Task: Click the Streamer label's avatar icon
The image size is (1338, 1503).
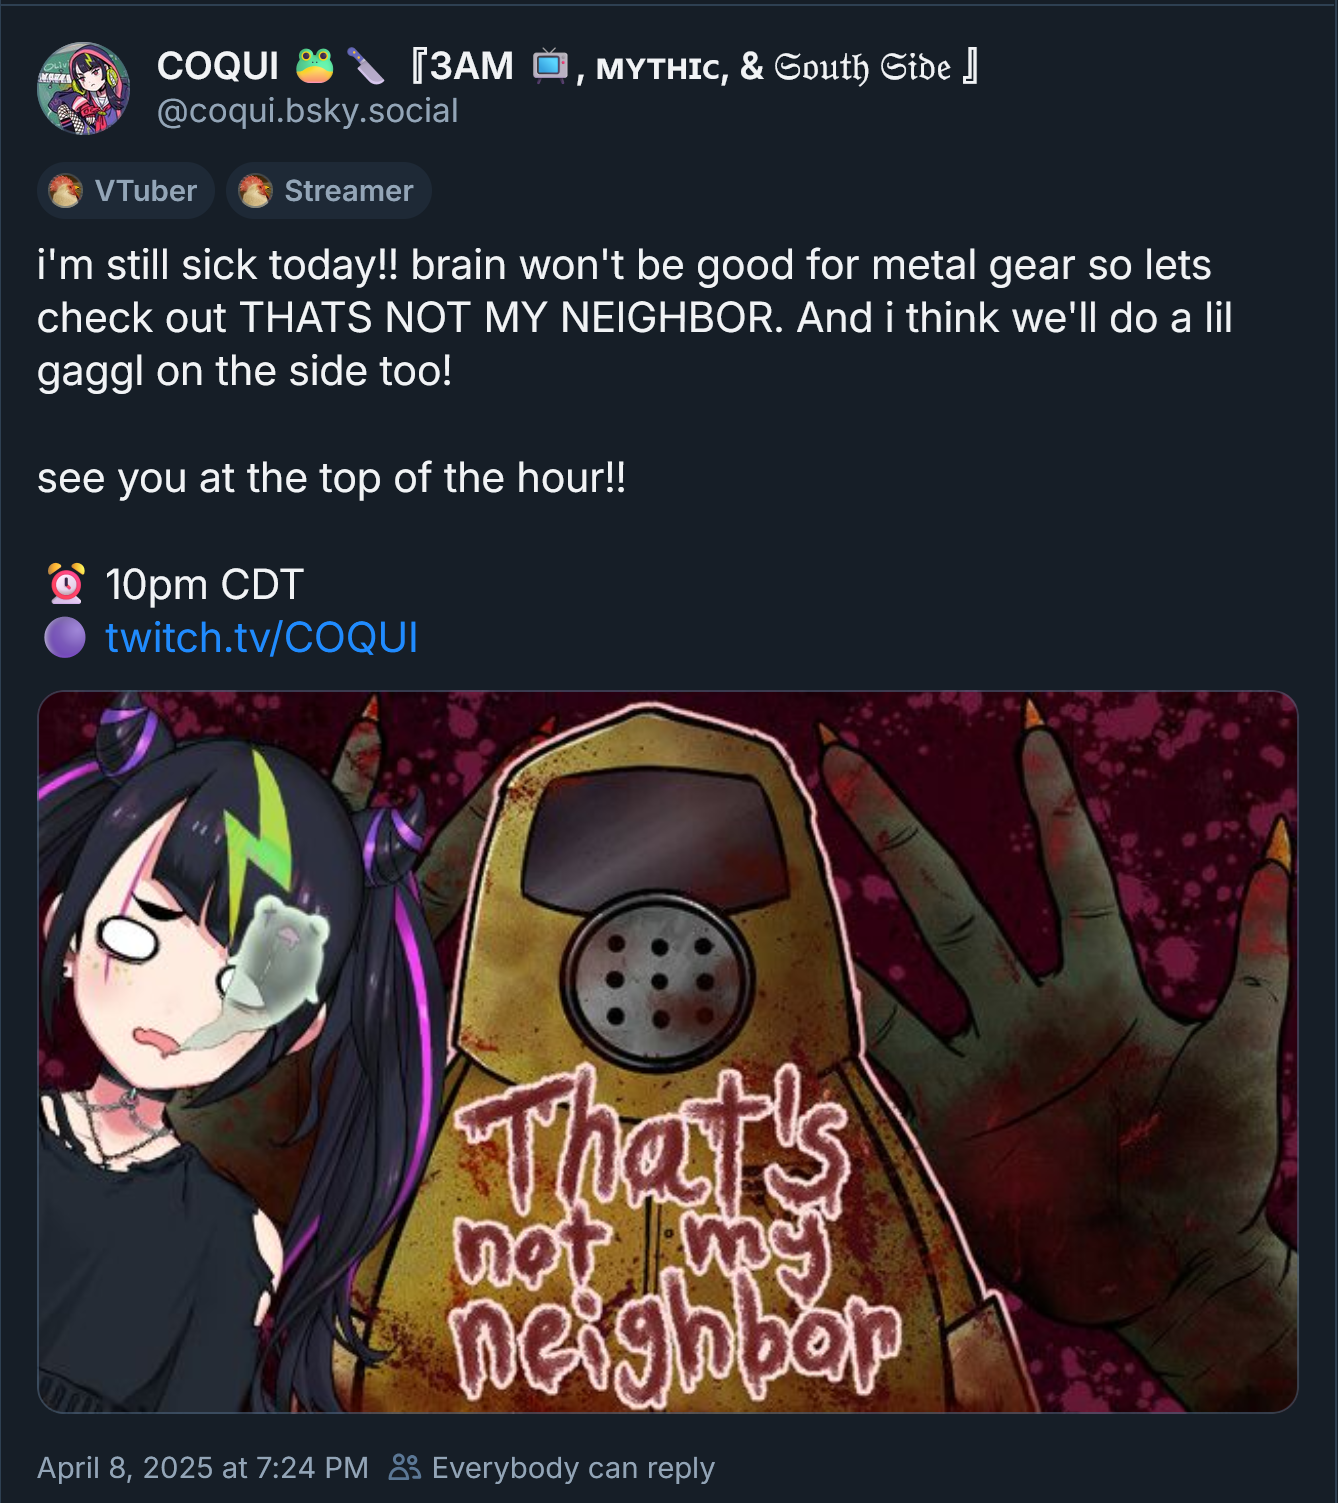Action: click(255, 191)
